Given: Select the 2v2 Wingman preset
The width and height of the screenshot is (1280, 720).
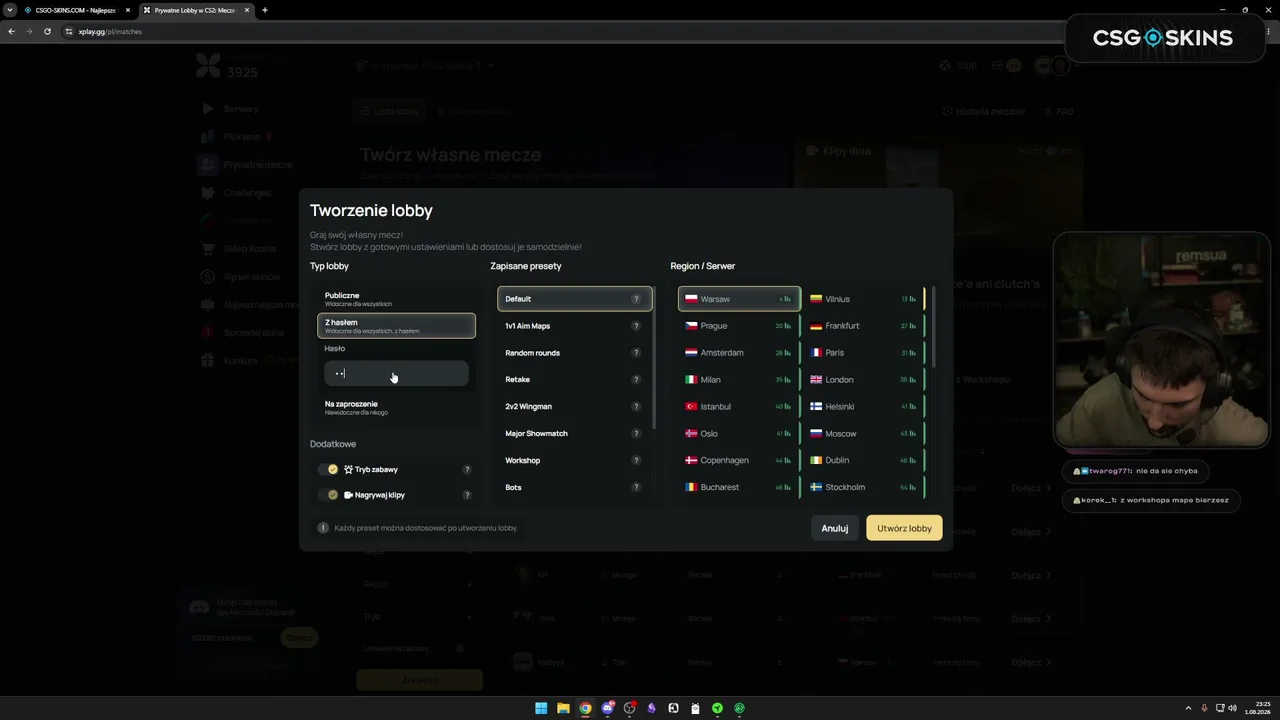Looking at the screenshot, I should click(x=575, y=407).
